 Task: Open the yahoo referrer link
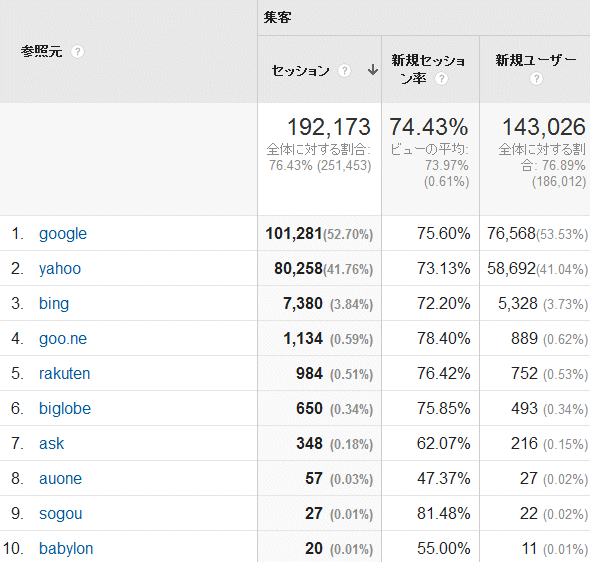pyautogui.click(x=60, y=269)
